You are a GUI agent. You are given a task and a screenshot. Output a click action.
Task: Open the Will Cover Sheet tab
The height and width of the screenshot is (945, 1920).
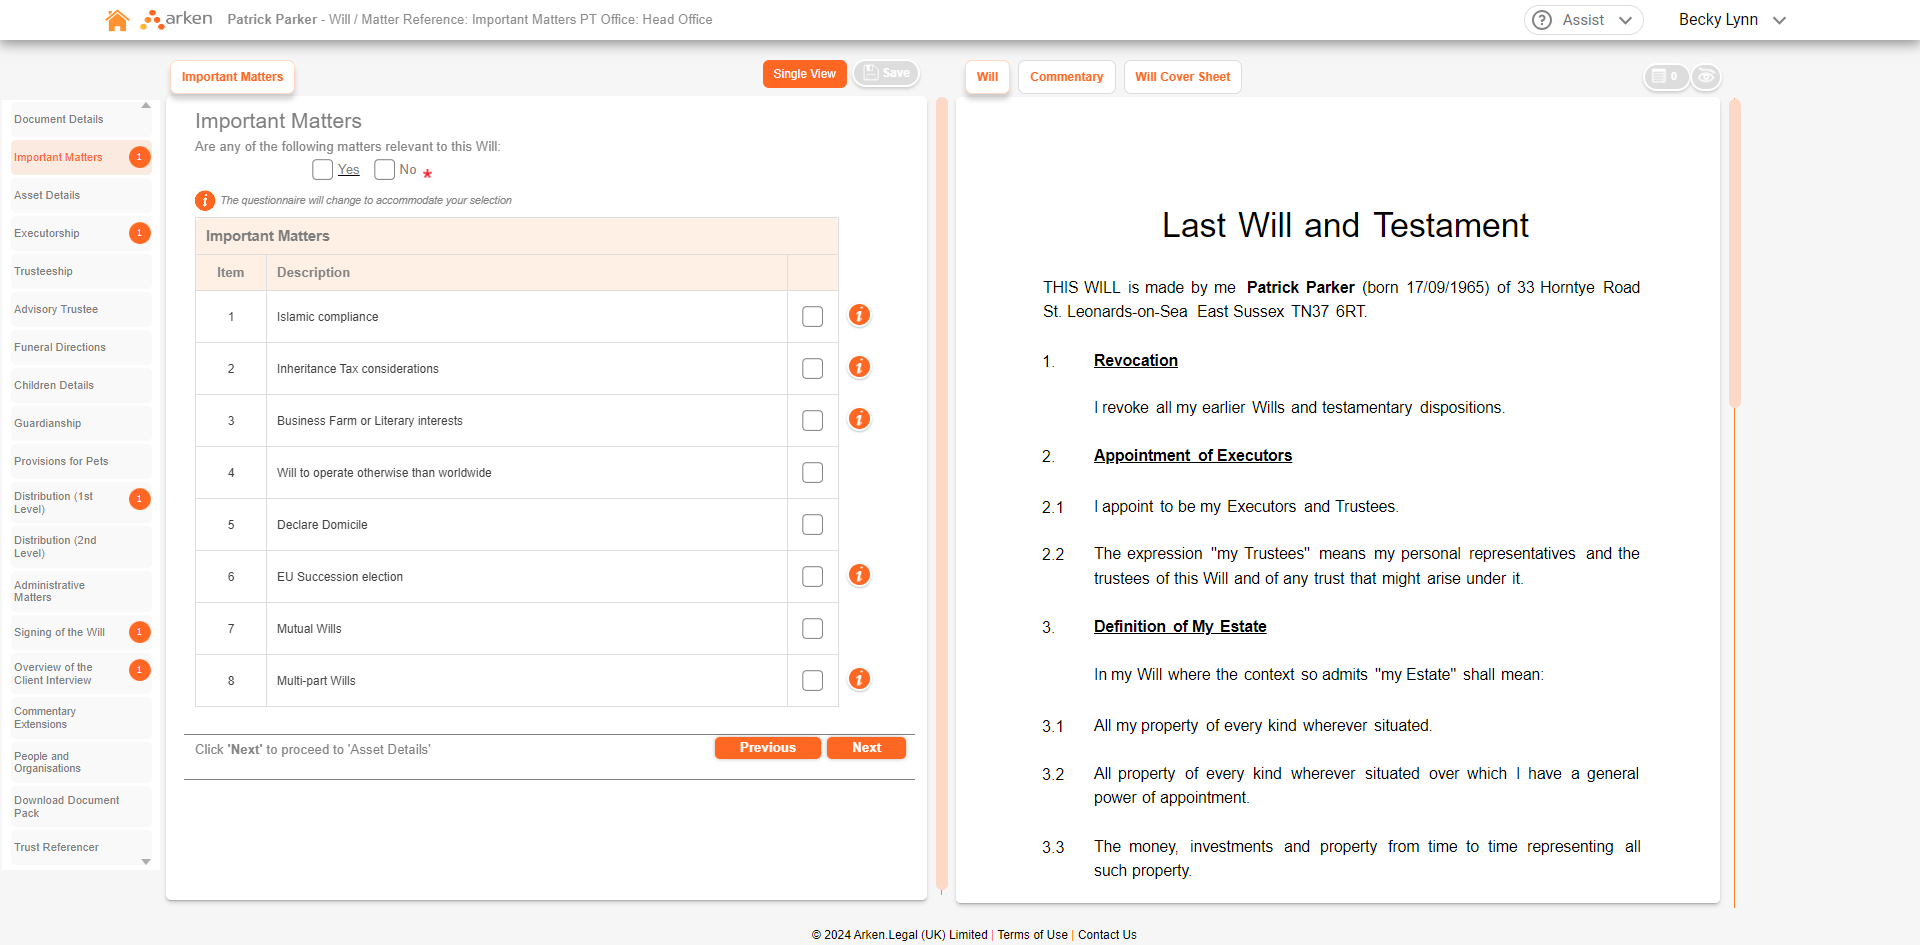coord(1183,77)
